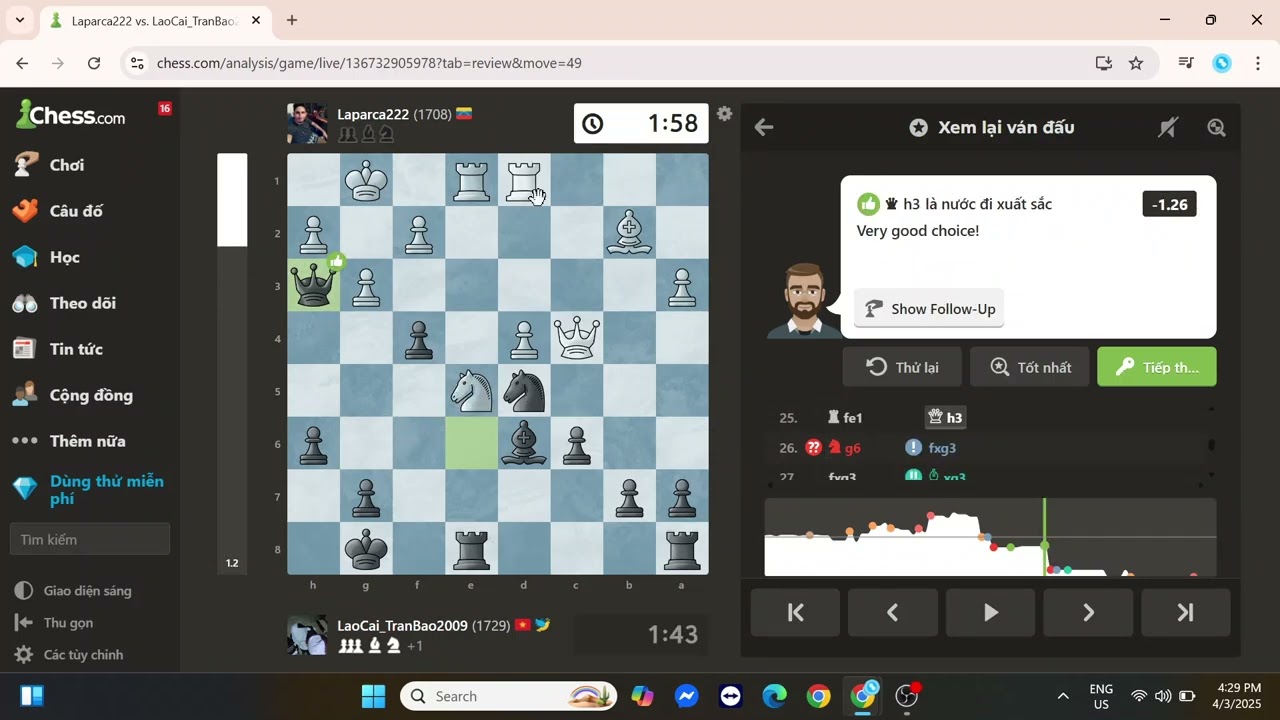Open a new browser tab
Viewport: 1280px width, 720px height.
pos(292,20)
